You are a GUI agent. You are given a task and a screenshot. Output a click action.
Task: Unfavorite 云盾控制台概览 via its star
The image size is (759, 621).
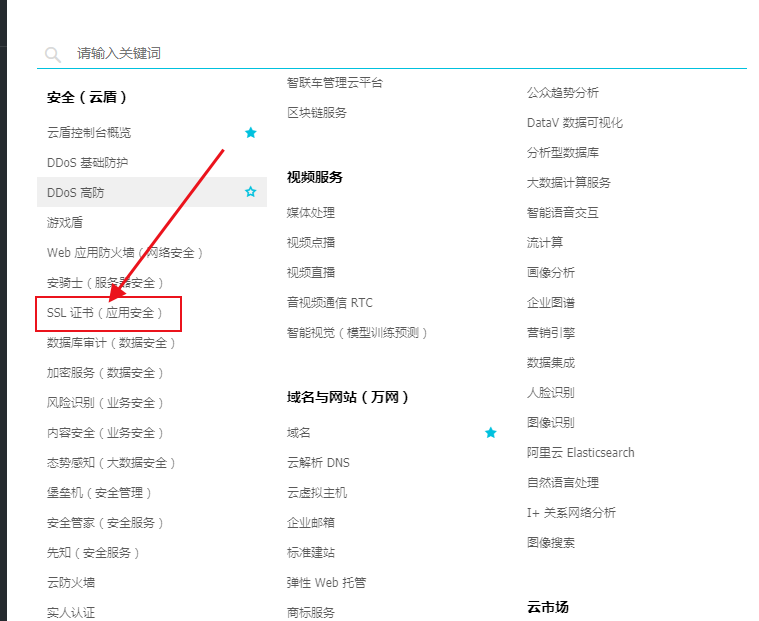pos(250,133)
